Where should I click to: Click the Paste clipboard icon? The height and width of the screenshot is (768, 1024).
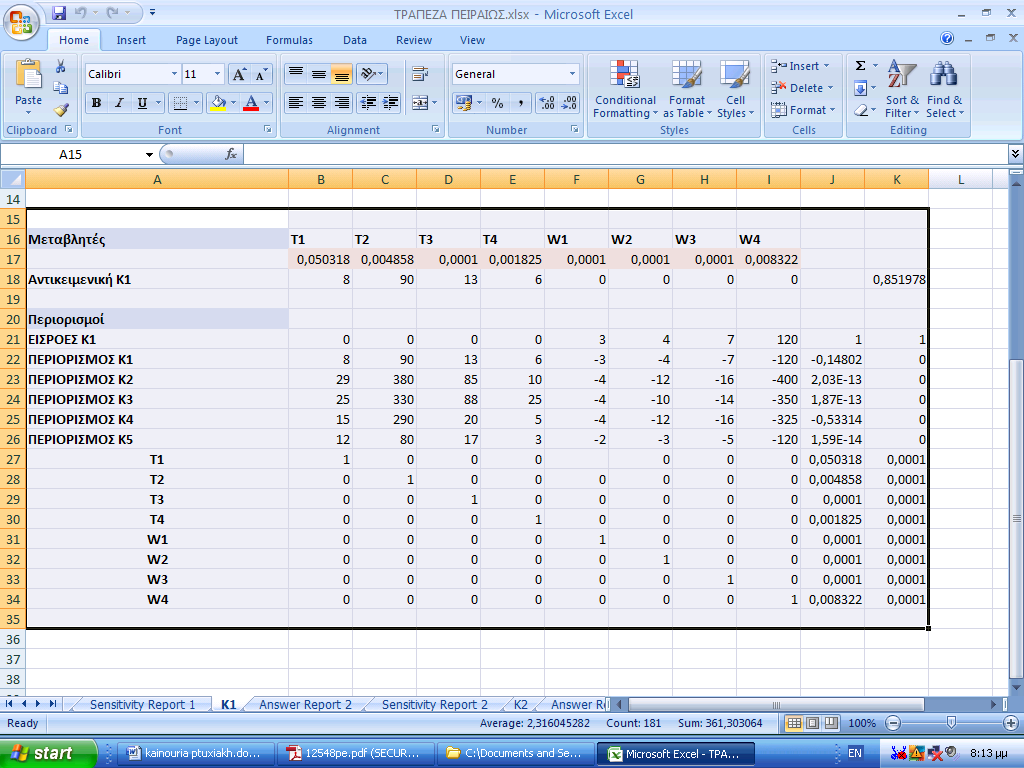click(x=28, y=74)
